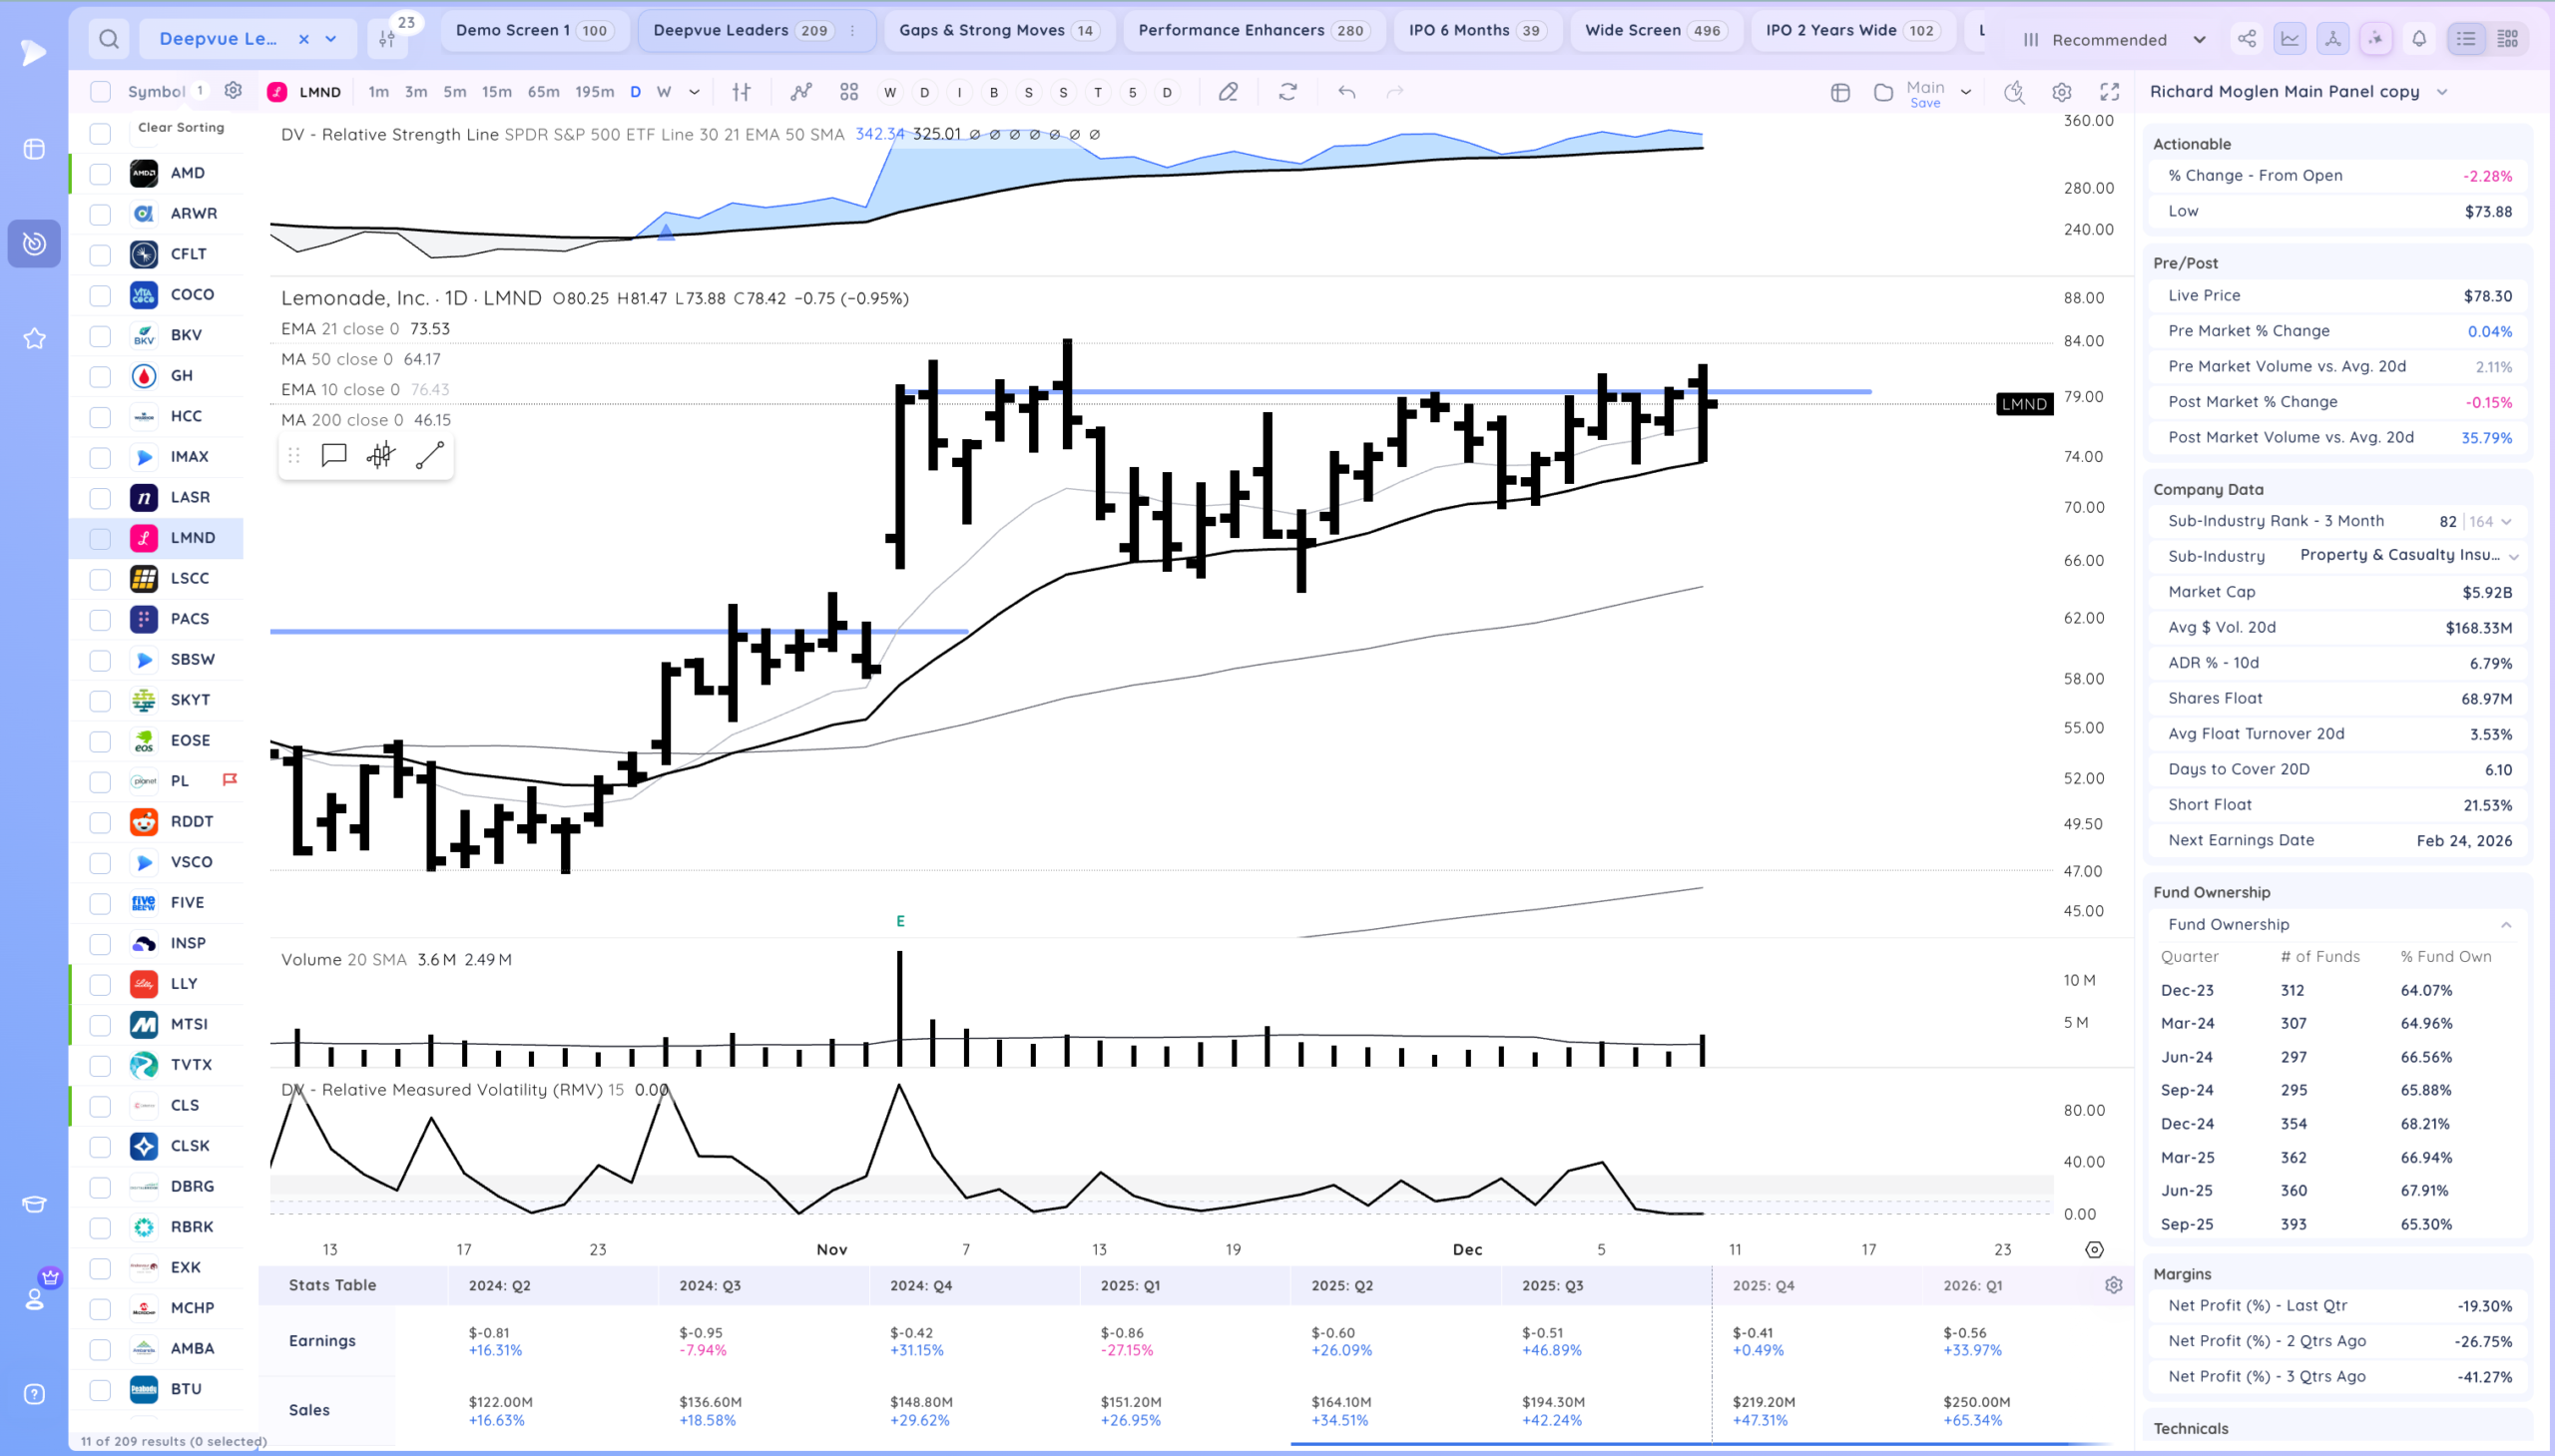Viewport: 2555px width, 1456px height.
Task: Select the 65m timeframe
Action: [x=543, y=92]
